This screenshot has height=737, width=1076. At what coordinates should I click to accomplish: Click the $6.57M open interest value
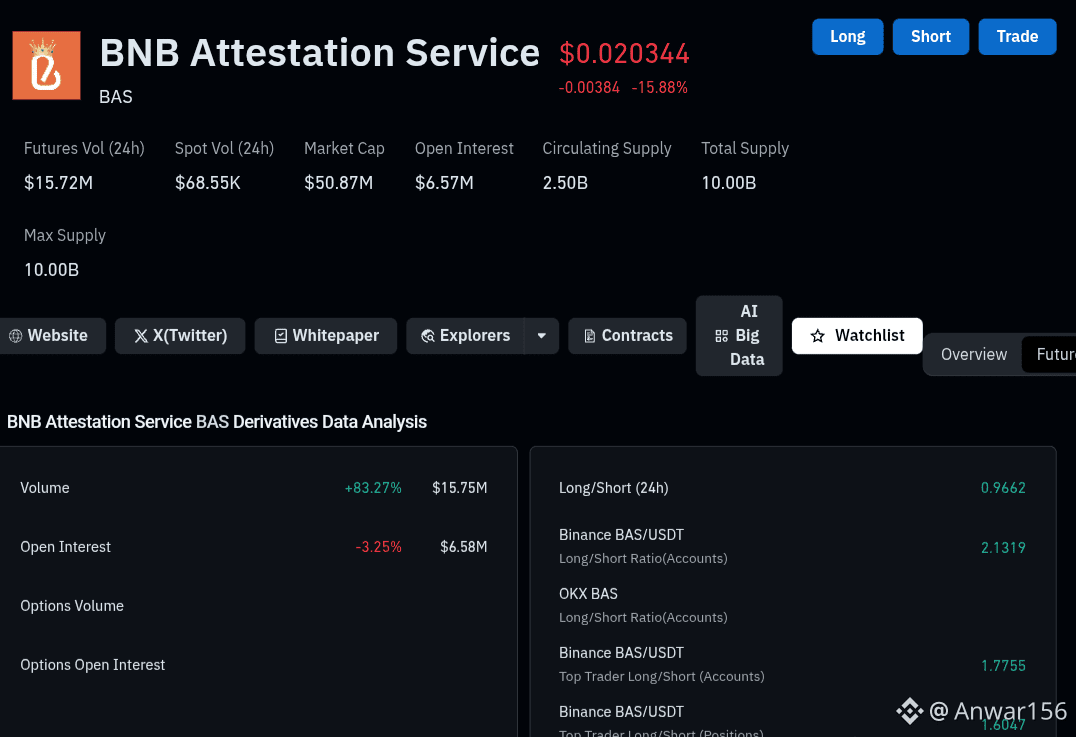coord(444,183)
